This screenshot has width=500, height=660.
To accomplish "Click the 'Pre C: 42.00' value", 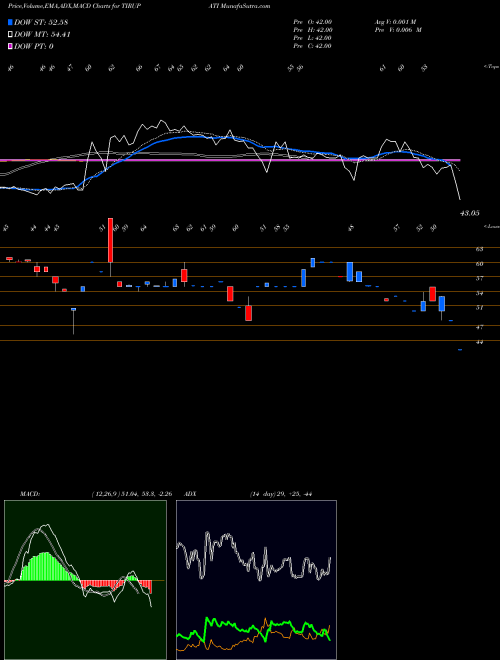I will [313, 46].
